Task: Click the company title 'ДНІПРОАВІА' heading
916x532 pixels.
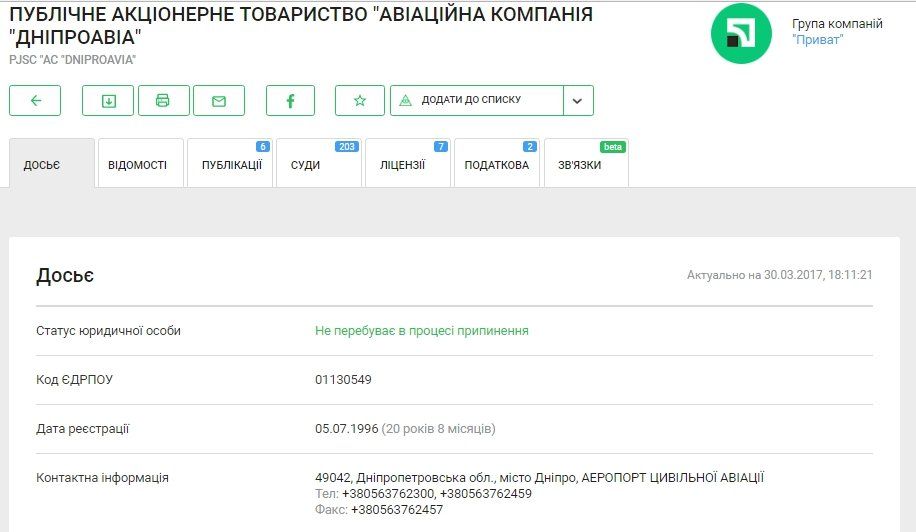Action: pyautogui.click(x=301, y=25)
